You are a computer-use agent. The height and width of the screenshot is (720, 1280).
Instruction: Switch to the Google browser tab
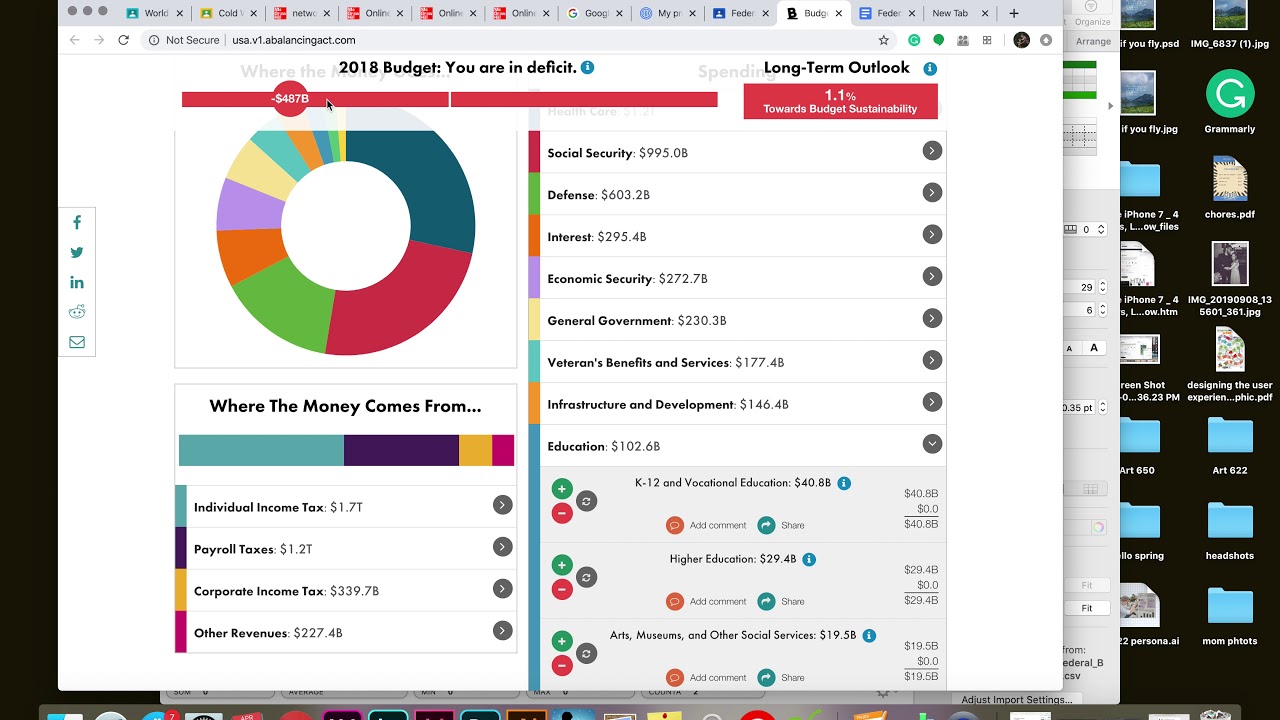coord(596,13)
